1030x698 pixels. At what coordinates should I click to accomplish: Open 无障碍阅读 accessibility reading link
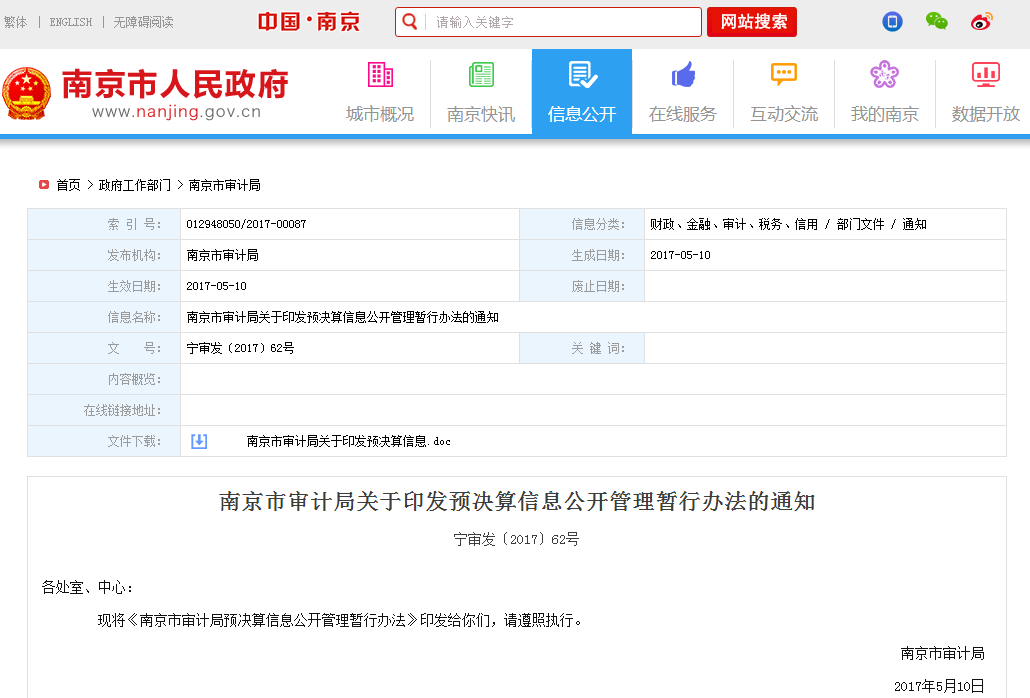pyautogui.click(x=143, y=22)
